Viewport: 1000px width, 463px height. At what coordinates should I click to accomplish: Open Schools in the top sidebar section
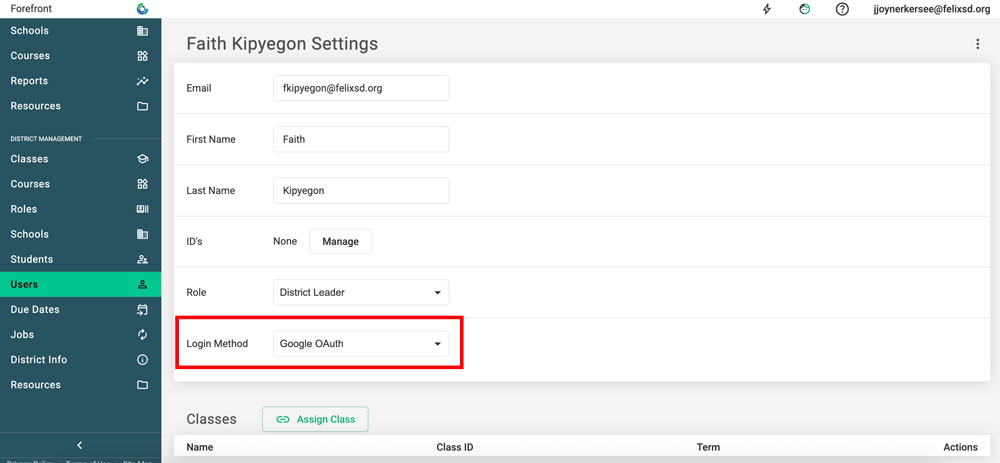[x=80, y=31]
